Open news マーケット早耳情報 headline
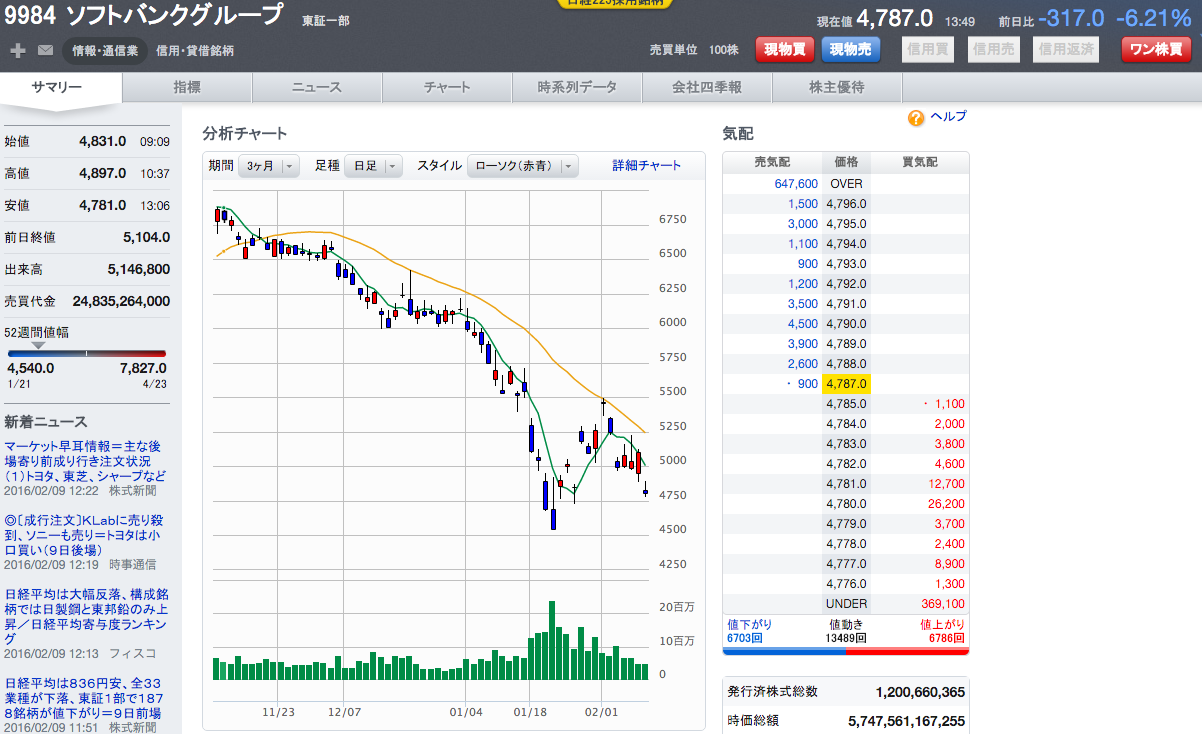1202x734 pixels. click(x=85, y=461)
